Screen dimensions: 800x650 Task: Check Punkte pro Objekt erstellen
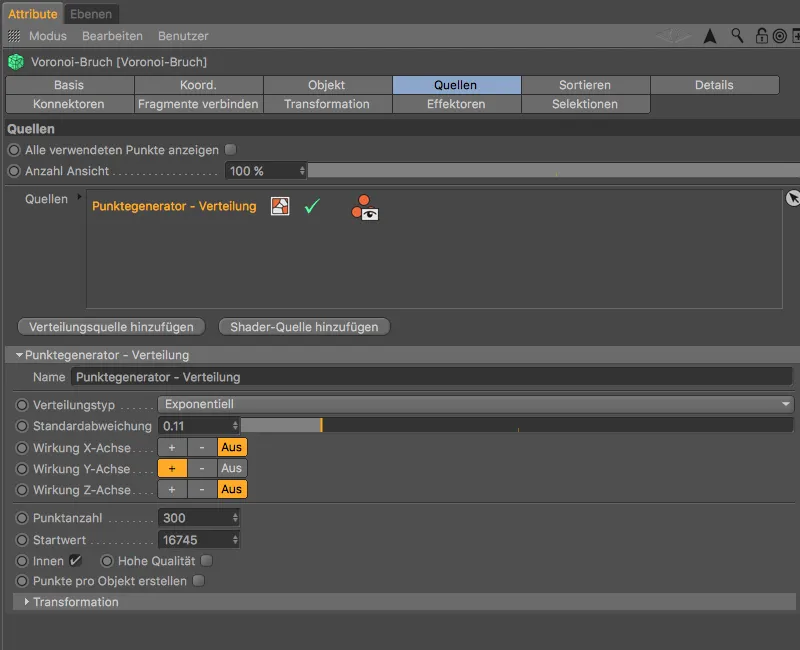pyautogui.click(x=198, y=581)
